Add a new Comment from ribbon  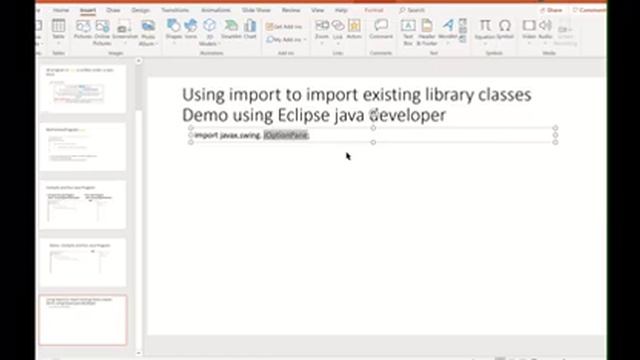point(381,29)
